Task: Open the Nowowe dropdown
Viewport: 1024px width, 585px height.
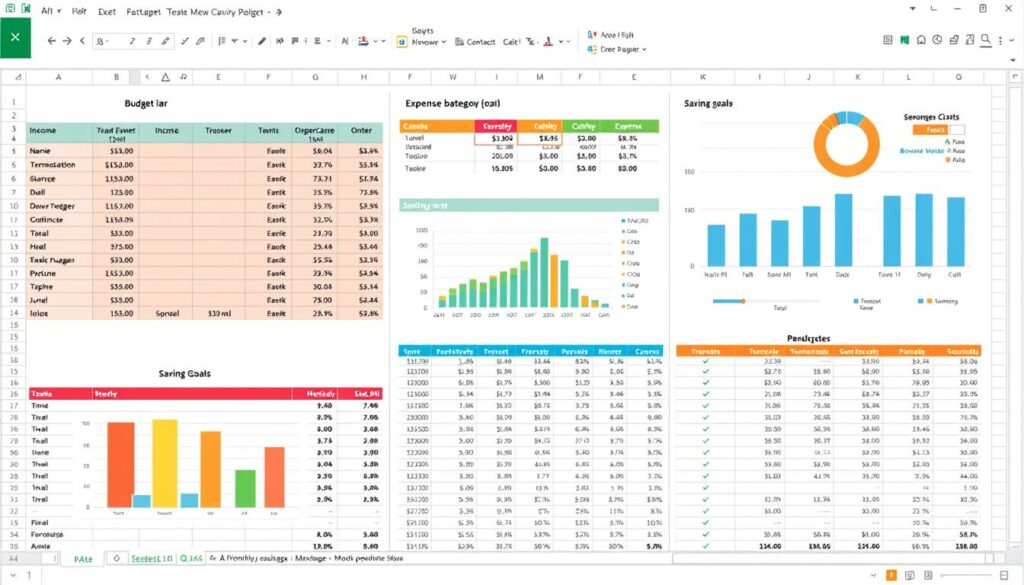Action: (428, 42)
